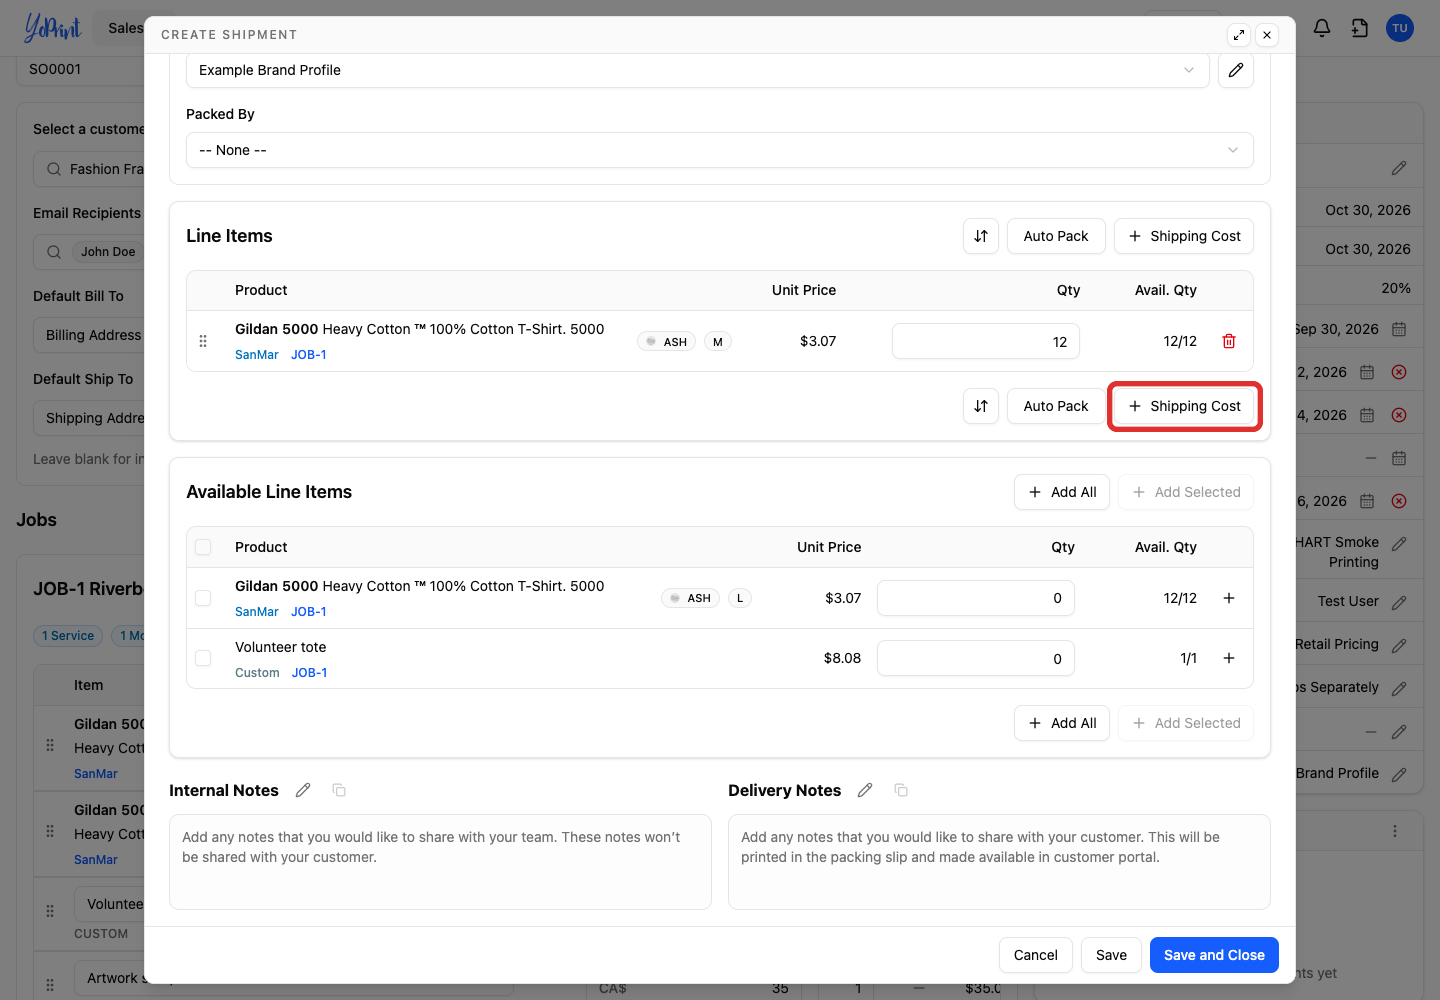1440x1000 pixels.
Task: Toggle the select-all checkbox in Available Line Items header
Action: click(x=203, y=547)
